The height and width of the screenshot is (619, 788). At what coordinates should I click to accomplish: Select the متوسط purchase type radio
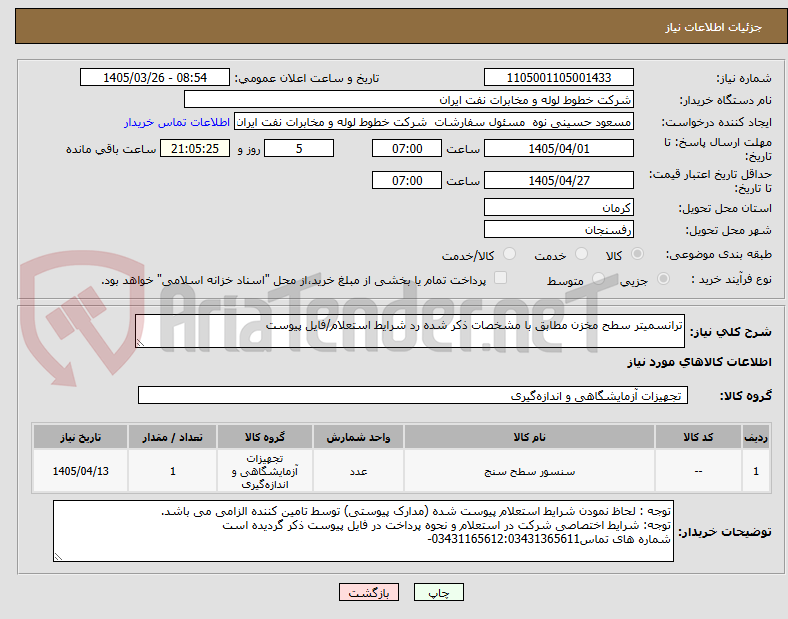click(x=598, y=278)
